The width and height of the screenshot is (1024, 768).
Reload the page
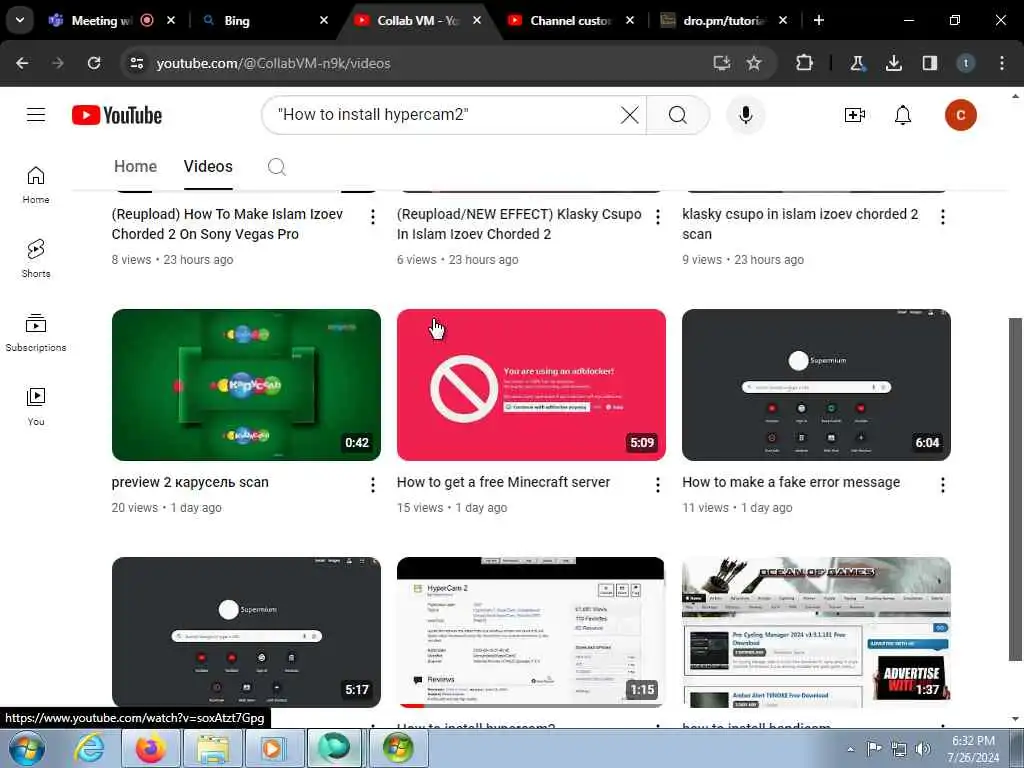(x=94, y=63)
